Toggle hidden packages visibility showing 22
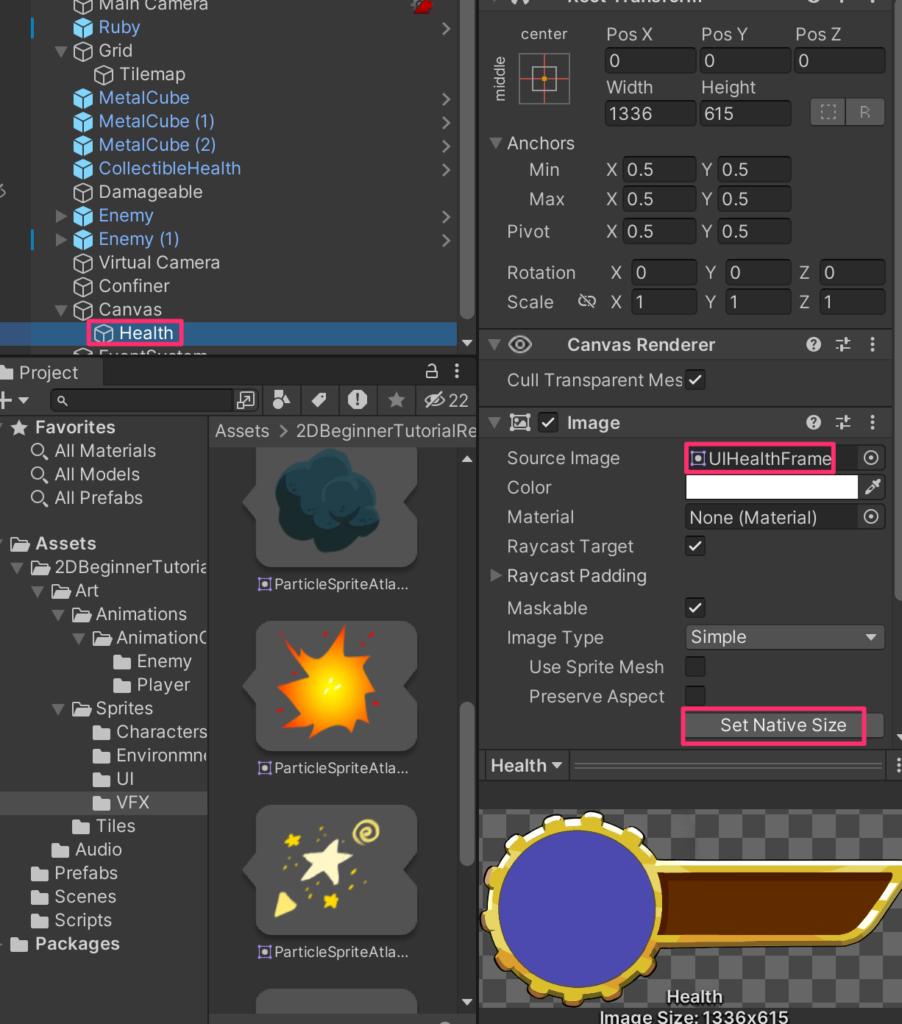Image resolution: width=902 pixels, height=1024 pixels. tap(446, 400)
